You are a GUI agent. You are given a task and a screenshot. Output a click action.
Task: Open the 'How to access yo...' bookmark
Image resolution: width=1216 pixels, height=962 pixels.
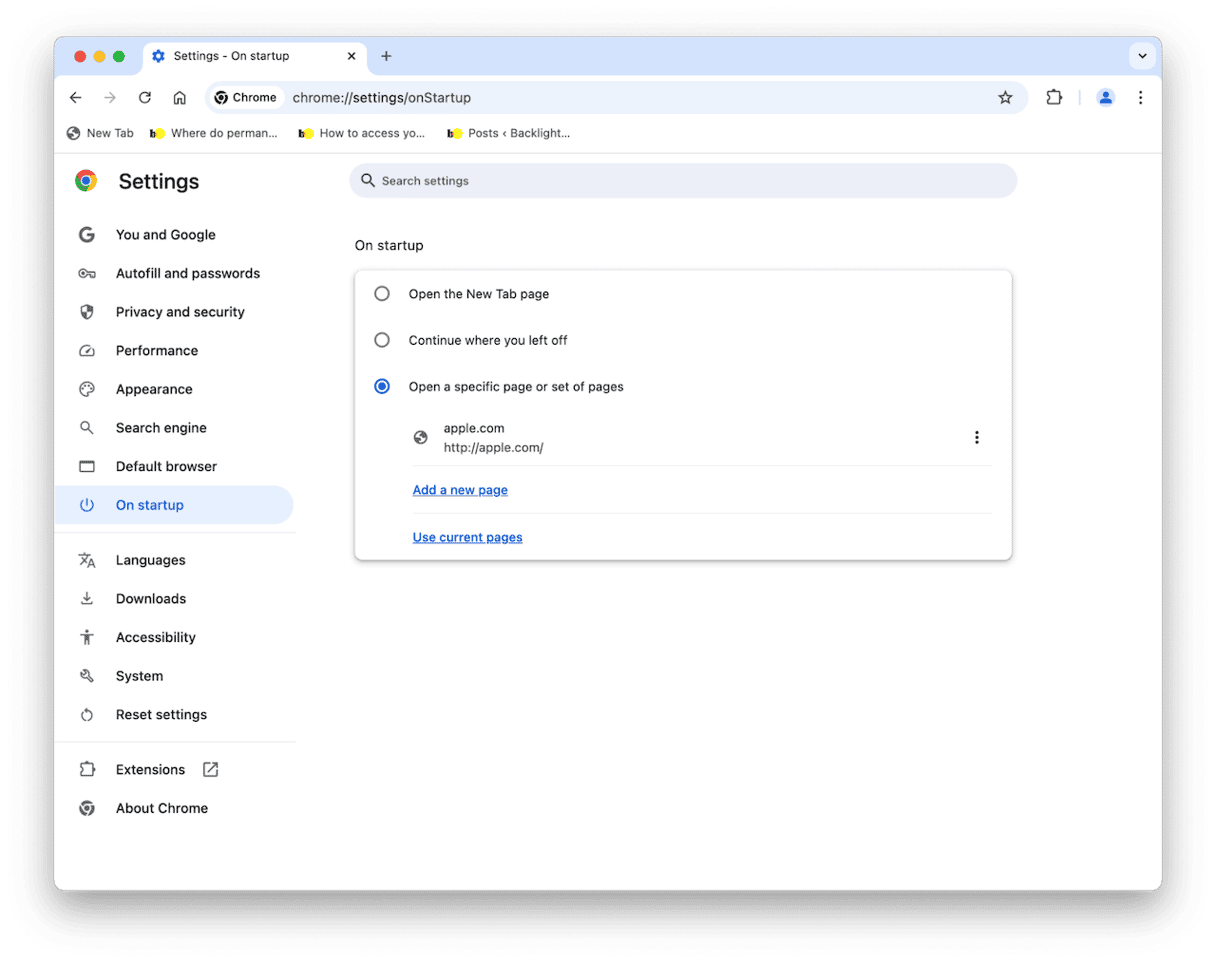(362, 133)
